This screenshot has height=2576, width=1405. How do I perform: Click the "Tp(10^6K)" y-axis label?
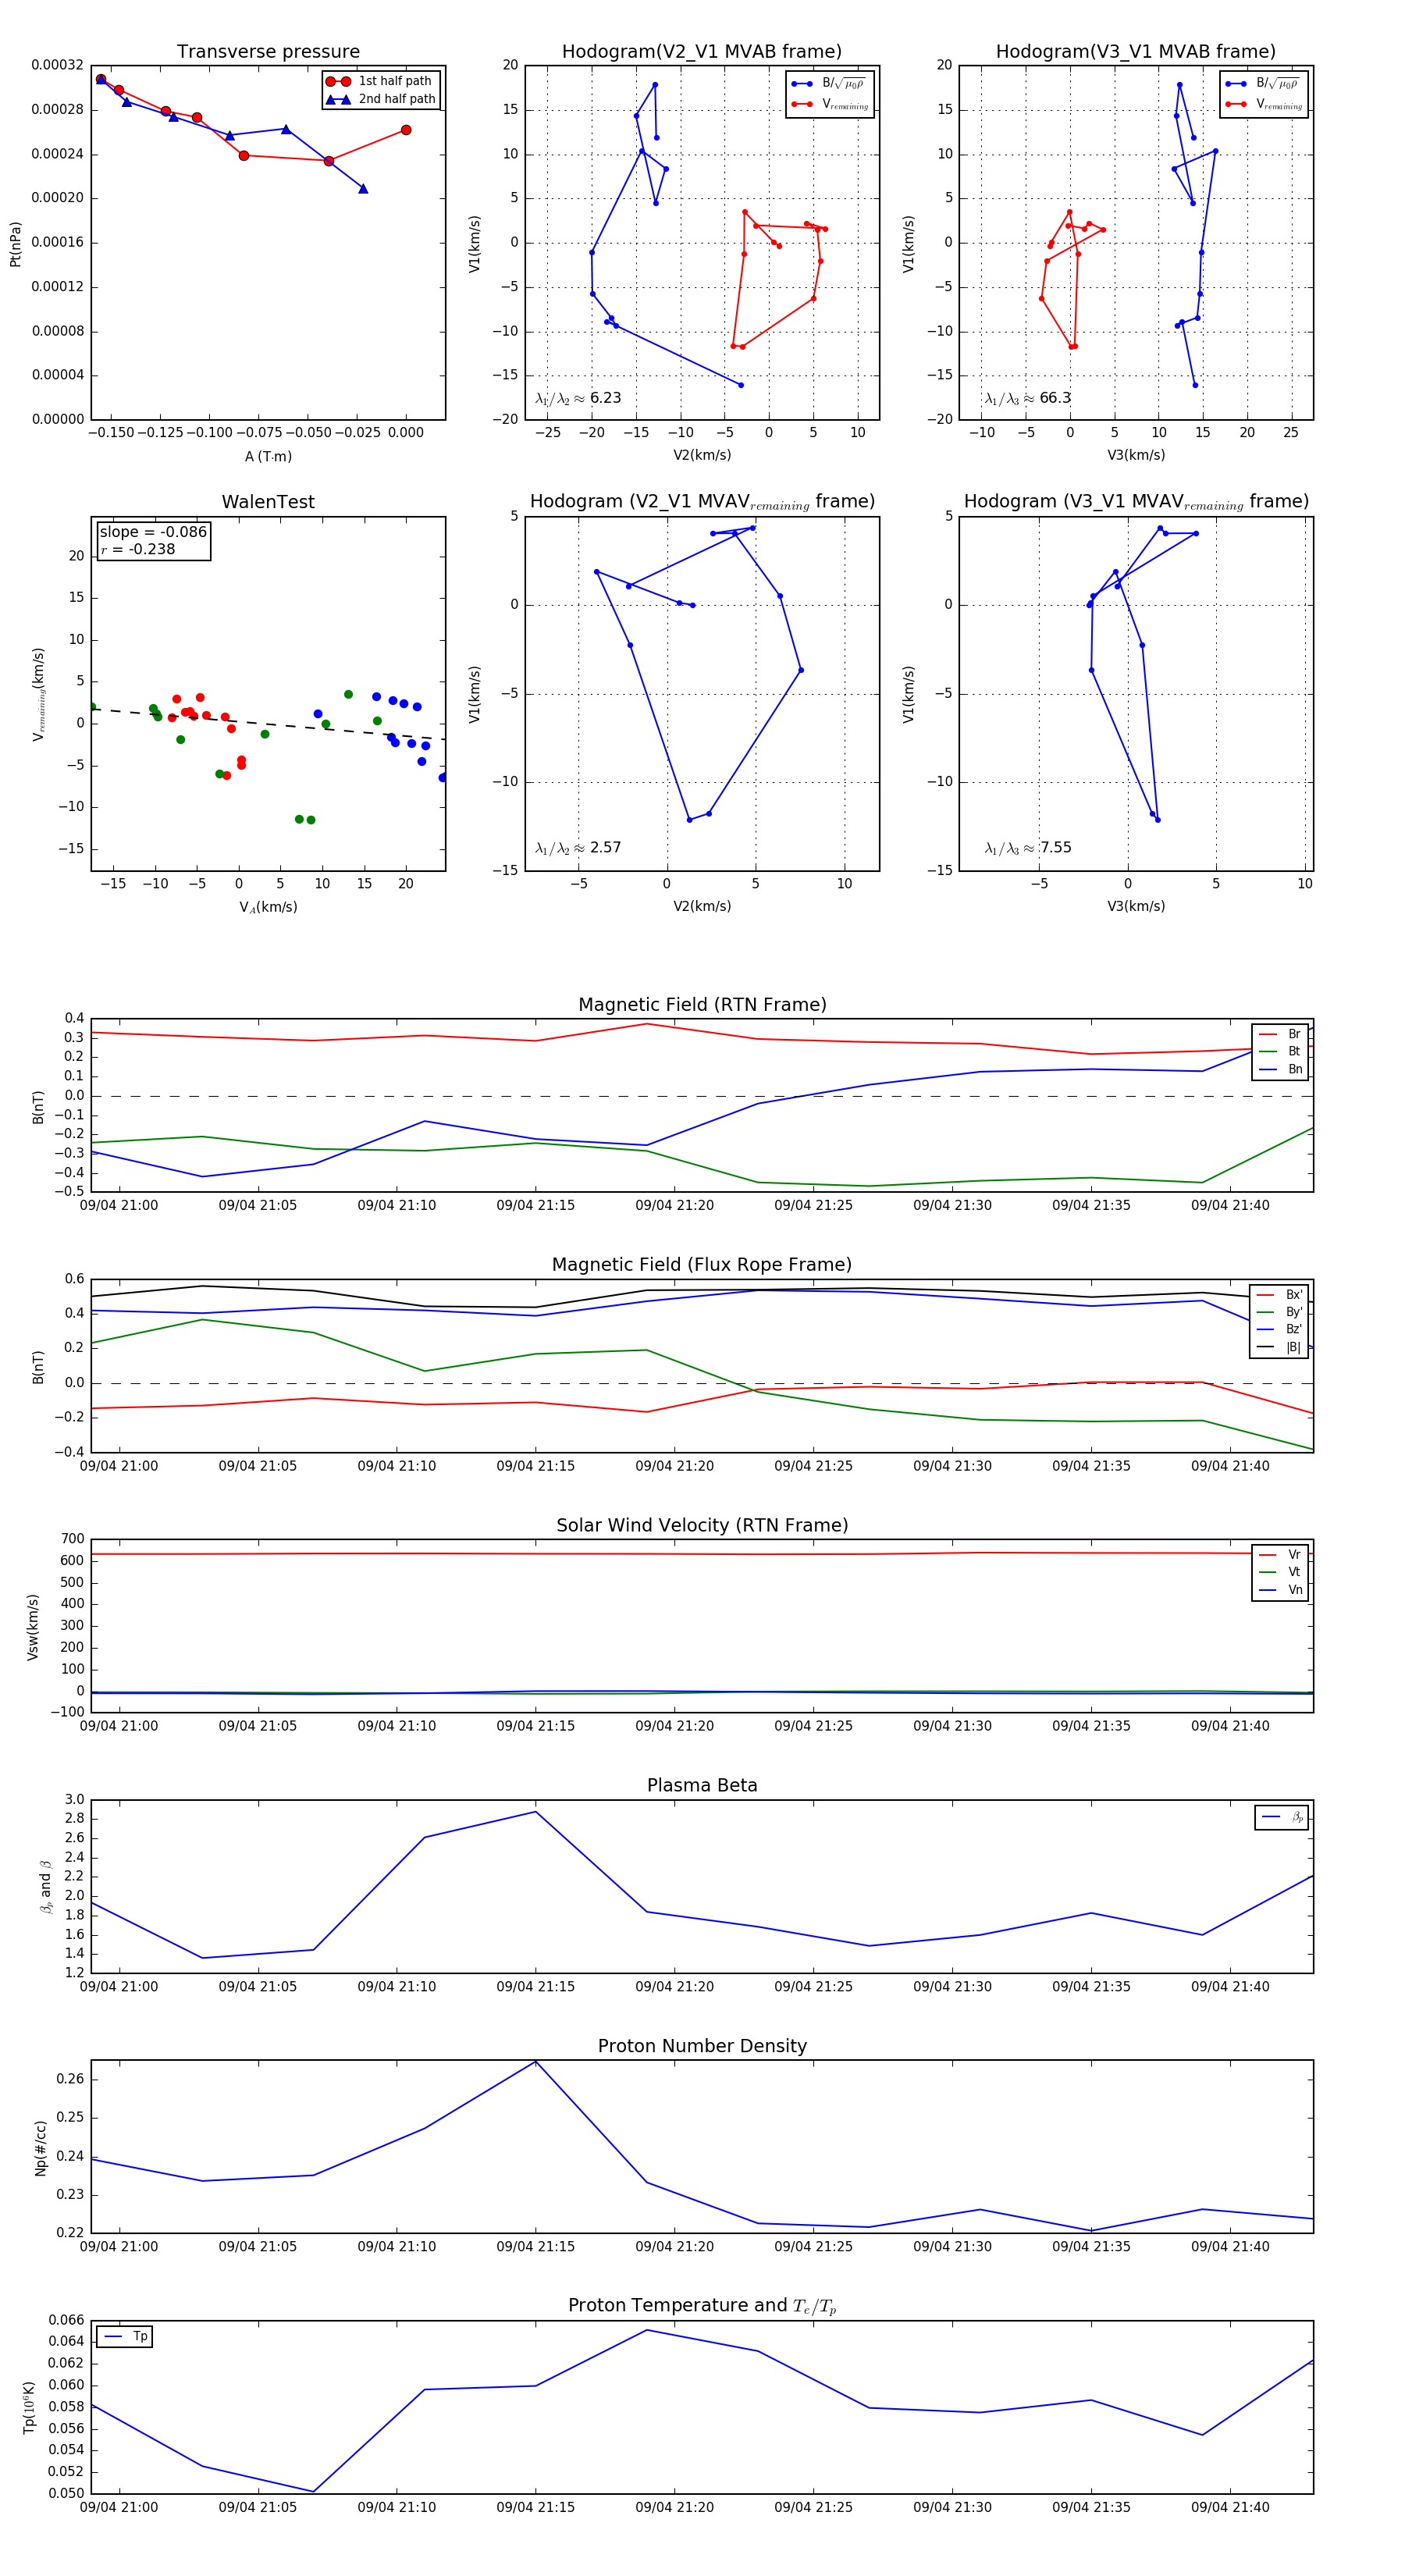[x=29, y=2408]
